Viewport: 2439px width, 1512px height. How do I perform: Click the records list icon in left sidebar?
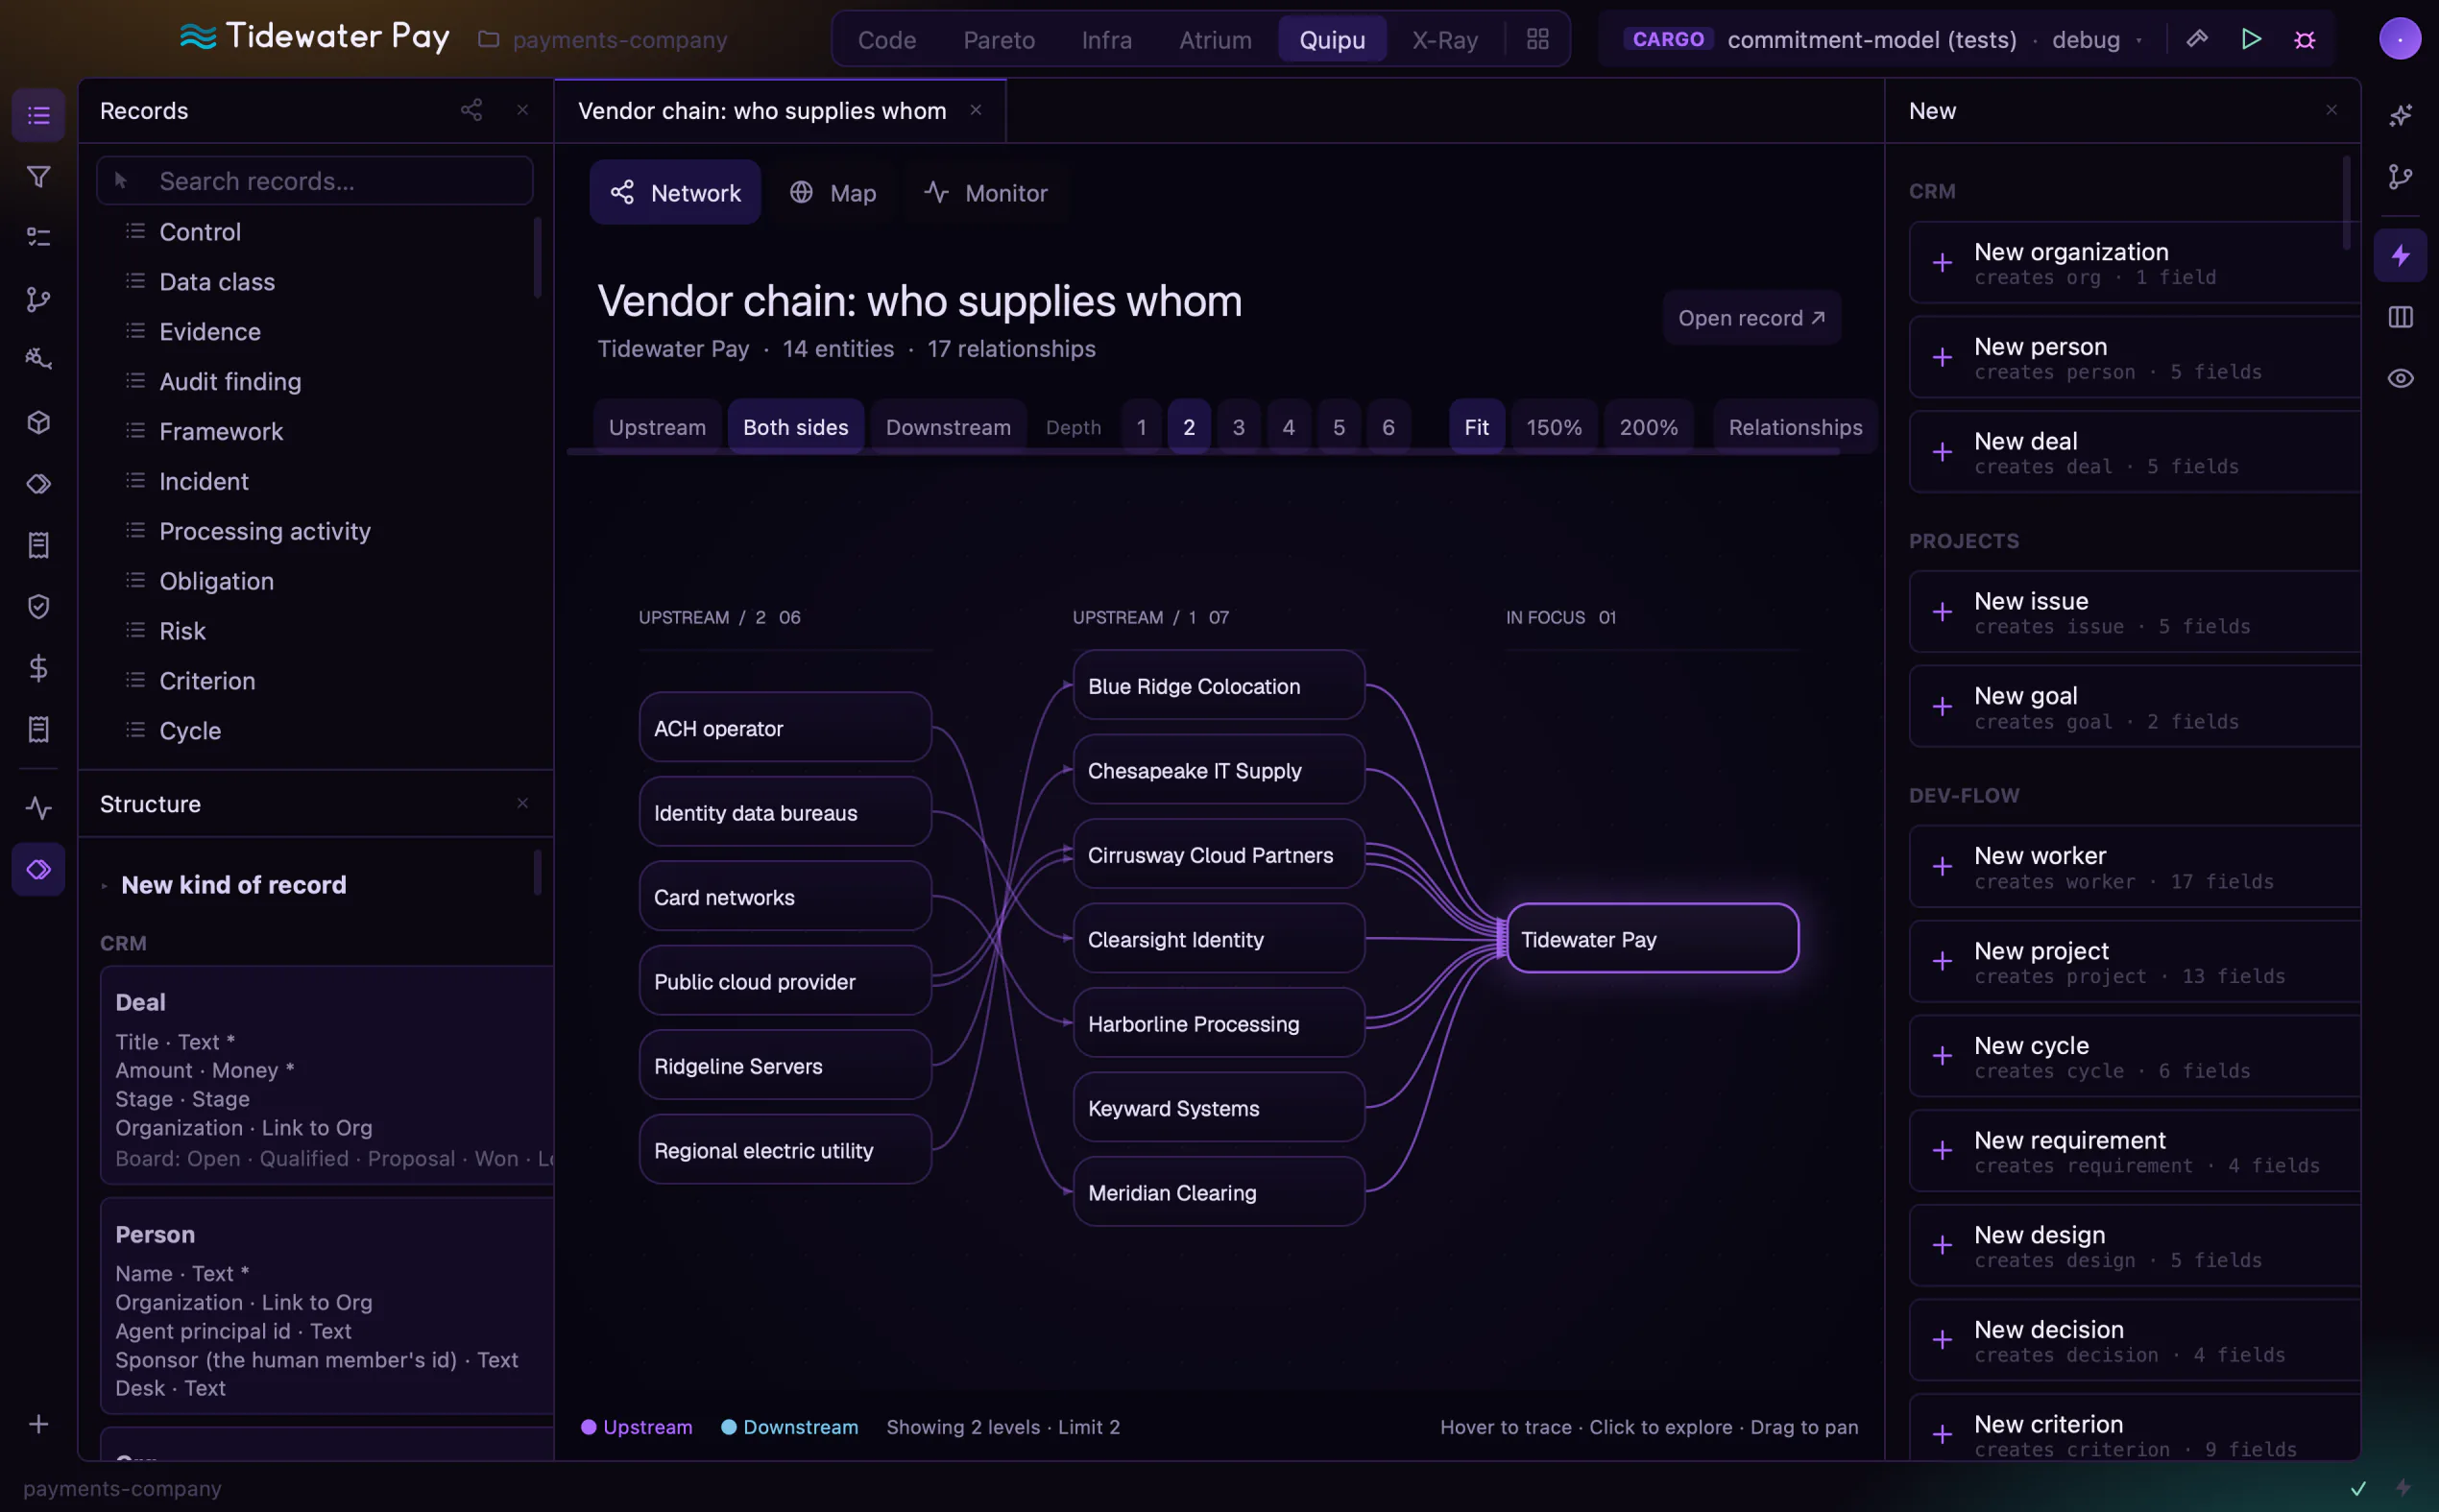(38, 115)
